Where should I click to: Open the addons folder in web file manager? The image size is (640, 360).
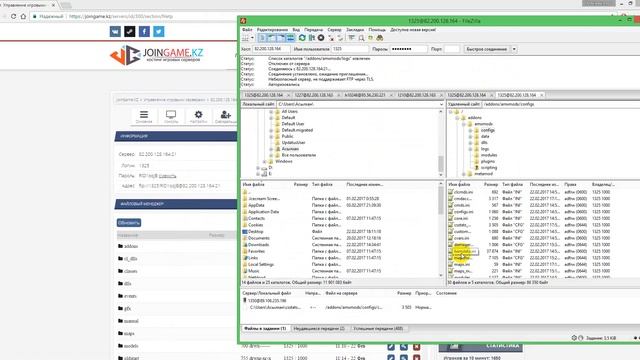pyautogui.click(x=131, y=246)
